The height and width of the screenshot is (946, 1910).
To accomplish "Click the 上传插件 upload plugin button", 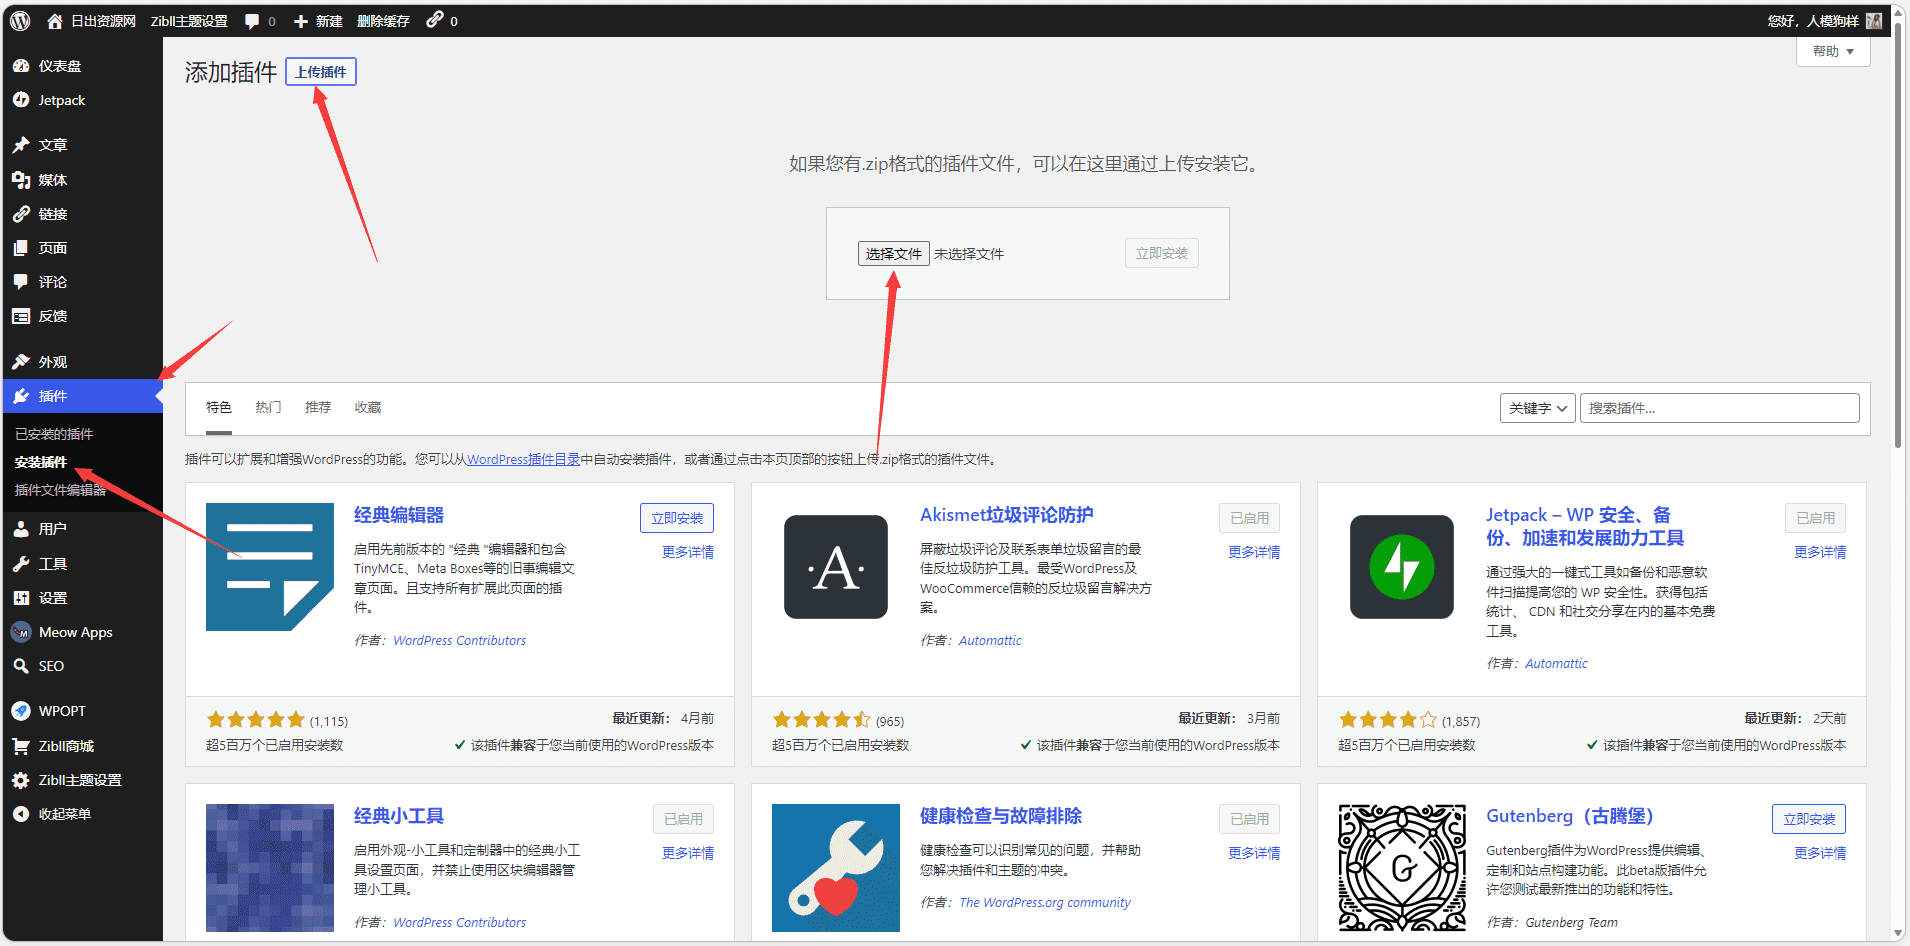I will pos(320,71).
